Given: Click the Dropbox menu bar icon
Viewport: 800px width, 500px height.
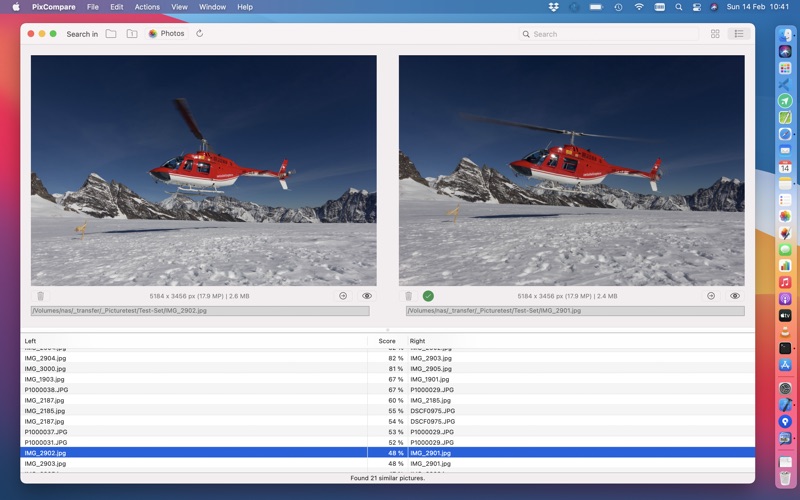Looking at the screenshot, I should click(554, 7).
